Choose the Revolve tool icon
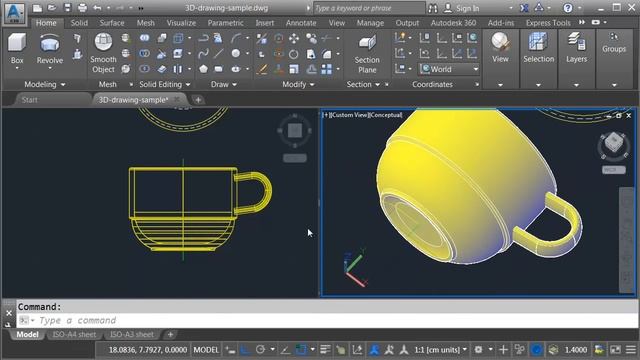 click(x=50, y=43)
